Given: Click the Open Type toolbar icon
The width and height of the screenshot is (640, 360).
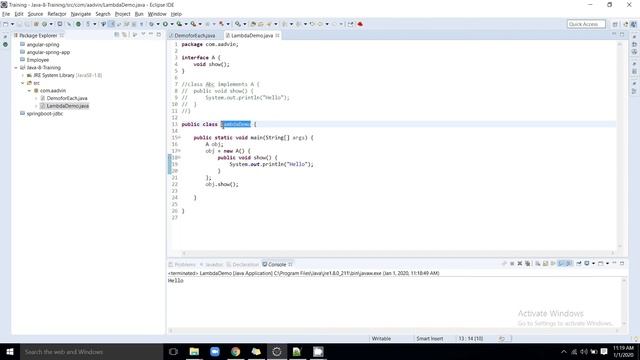Looking at the screenshot, I should 253,24.
